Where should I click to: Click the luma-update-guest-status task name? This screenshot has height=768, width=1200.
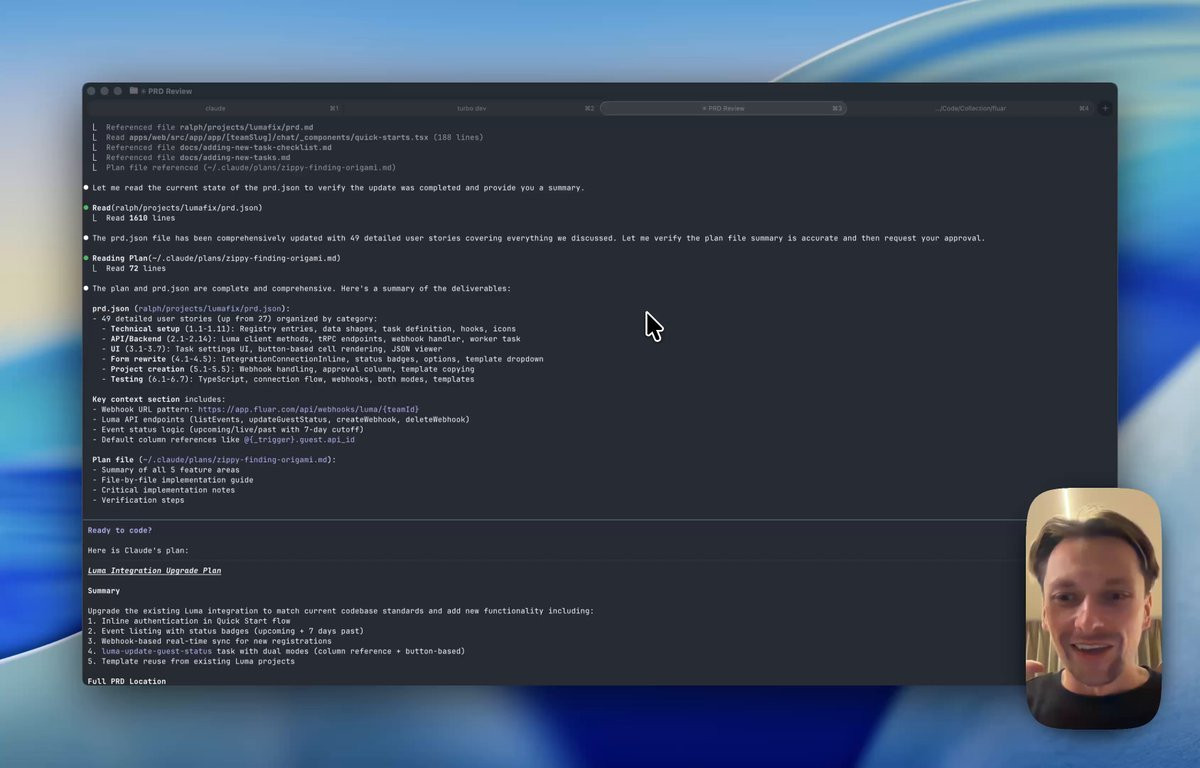157,651
